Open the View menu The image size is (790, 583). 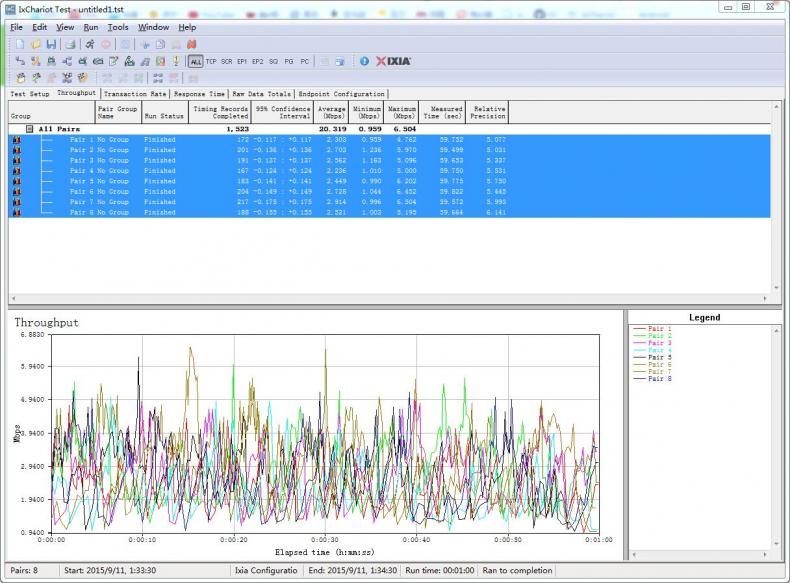click(65, 27)
